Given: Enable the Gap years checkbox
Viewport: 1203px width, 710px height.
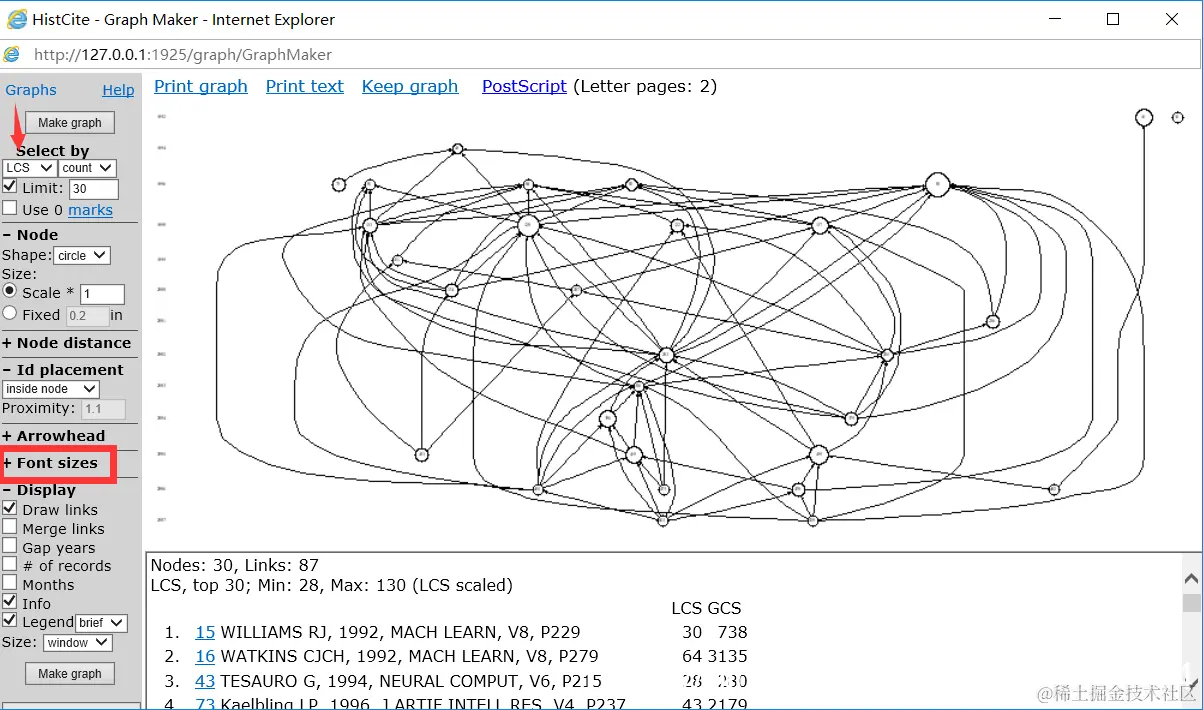Looking at the screenshot, I should click(10, 546).
